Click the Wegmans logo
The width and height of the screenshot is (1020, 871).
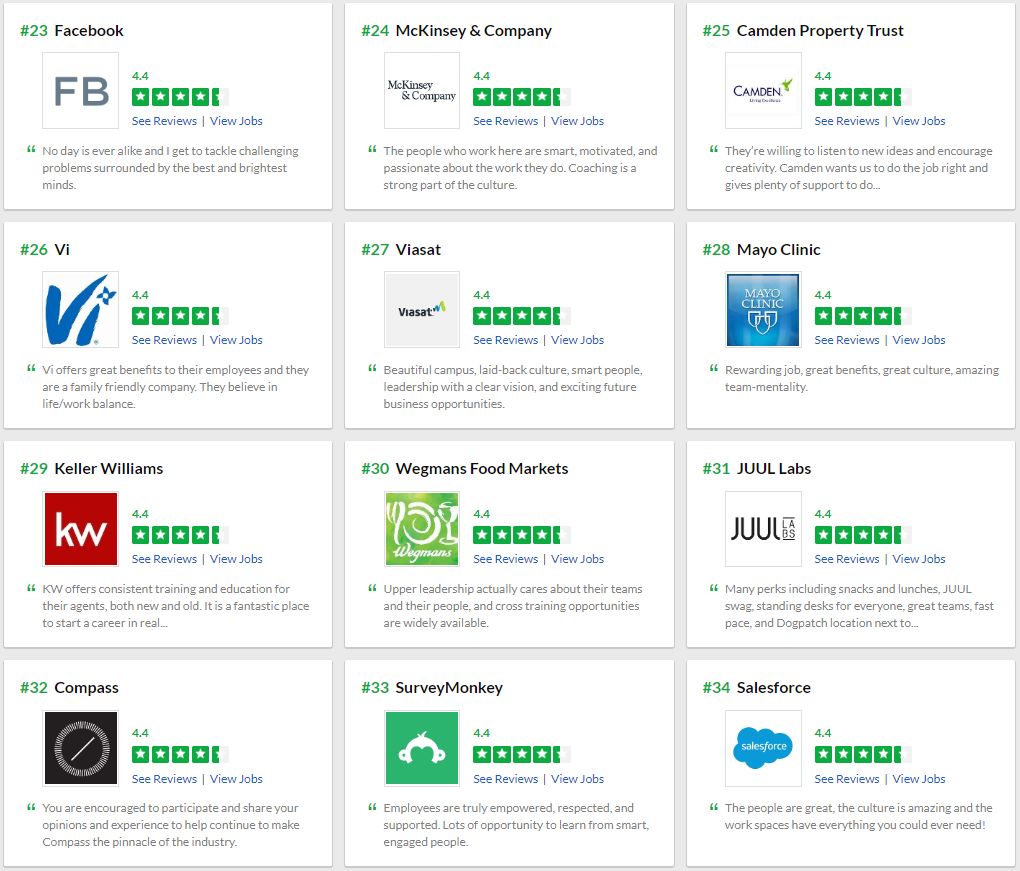pos(422,529)
